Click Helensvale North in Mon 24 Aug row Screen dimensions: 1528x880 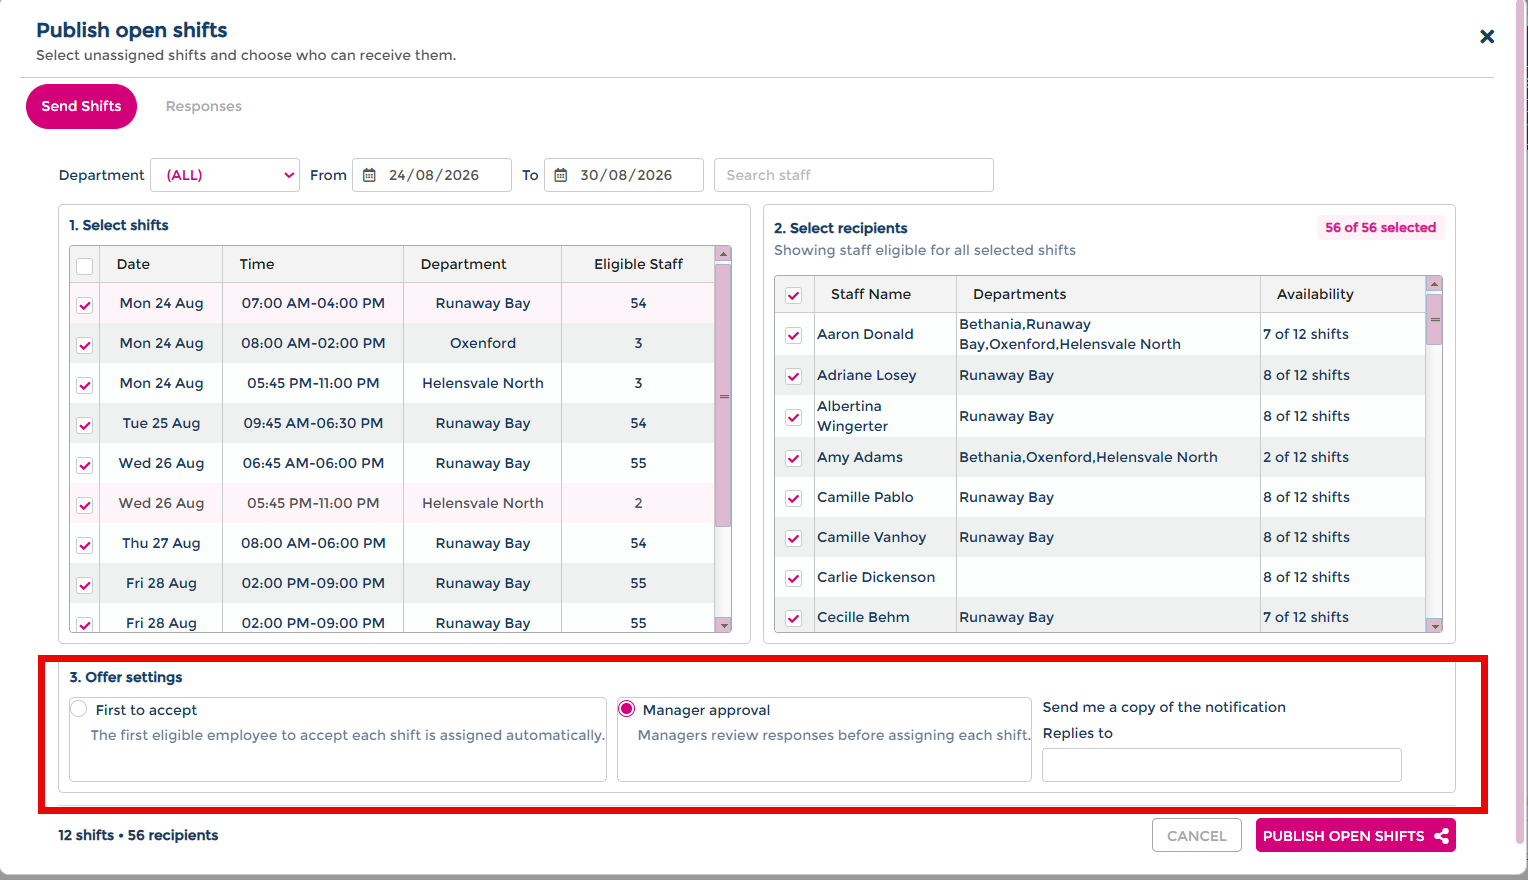click(x=483, y=383)
